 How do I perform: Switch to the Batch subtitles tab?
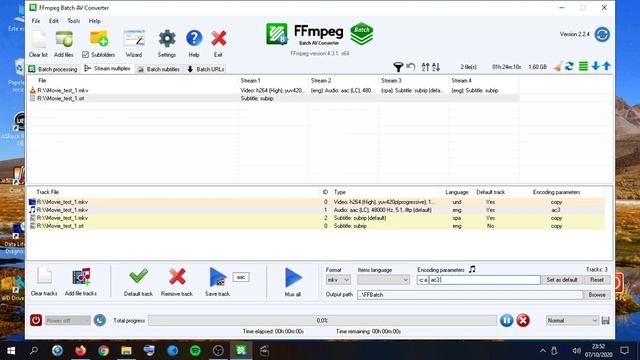click(159, 69)
